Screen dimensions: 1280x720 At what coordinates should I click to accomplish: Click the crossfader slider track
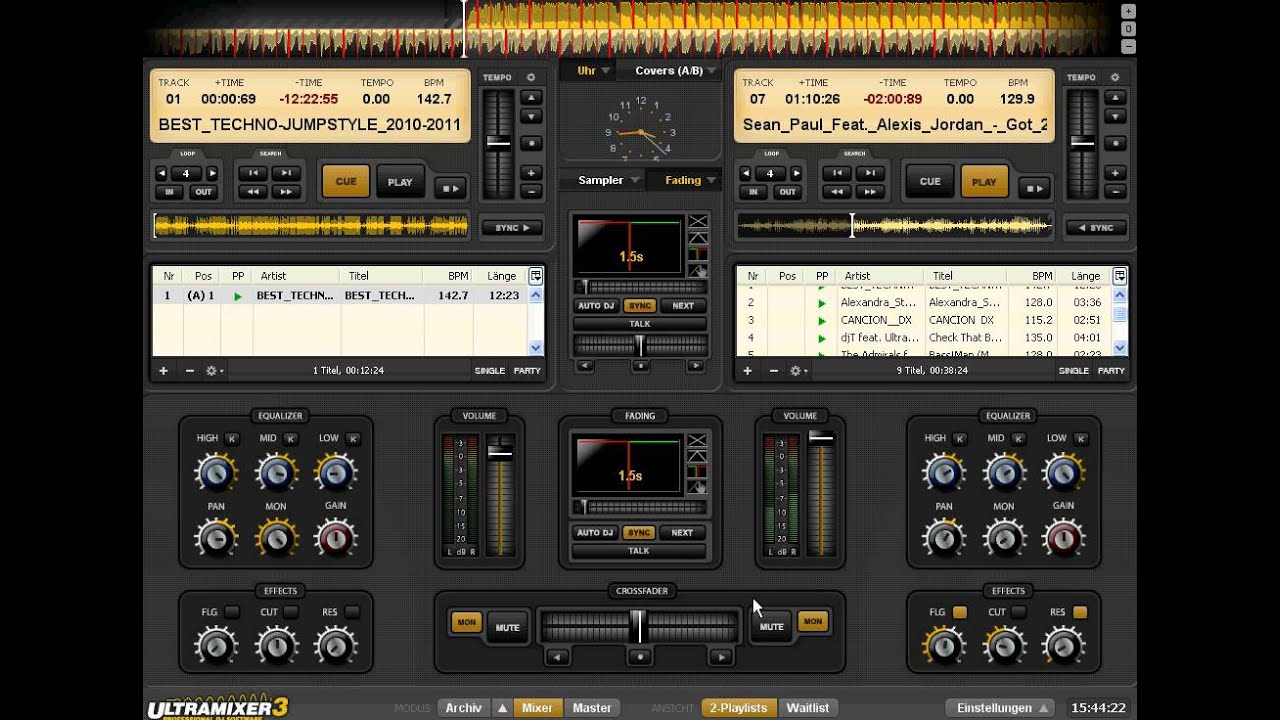(640, 627)
